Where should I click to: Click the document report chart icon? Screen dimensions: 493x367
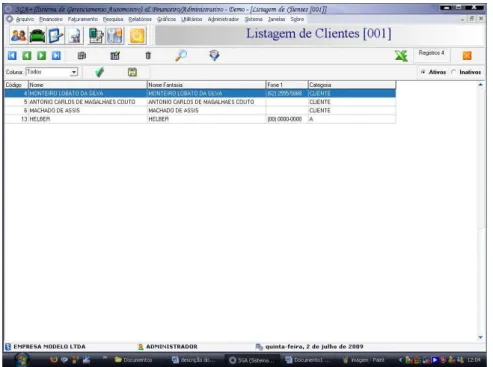[74, 36]
